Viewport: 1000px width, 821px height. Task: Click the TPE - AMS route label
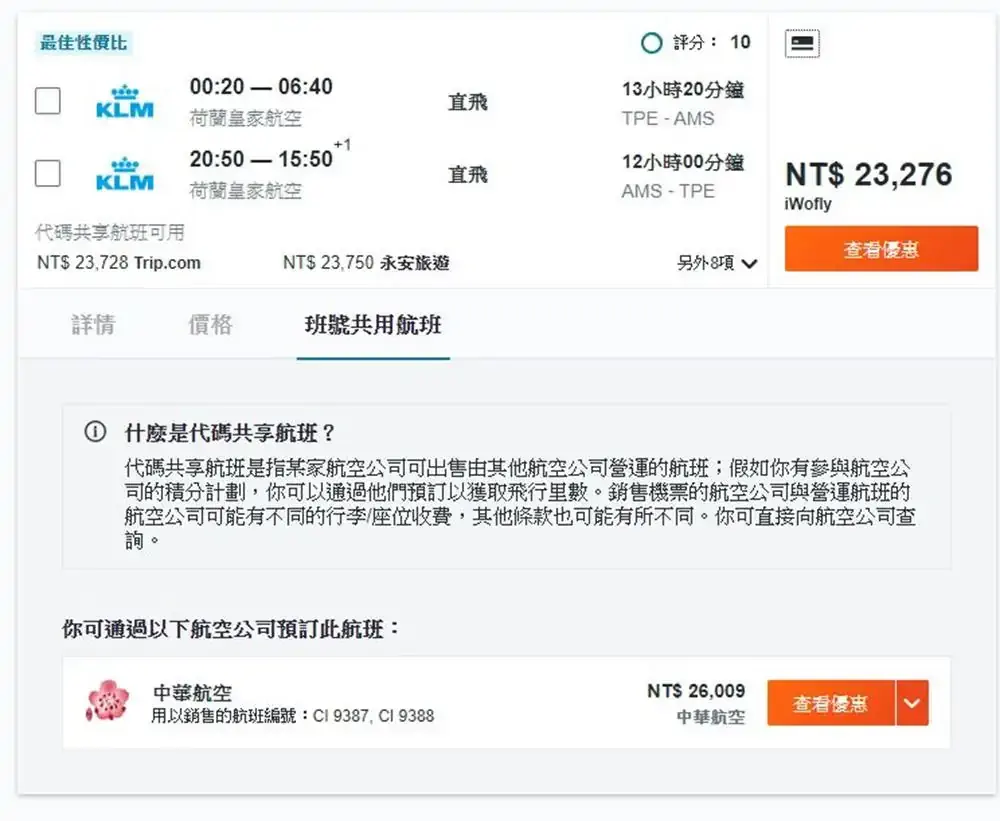(x=668, y=119)
